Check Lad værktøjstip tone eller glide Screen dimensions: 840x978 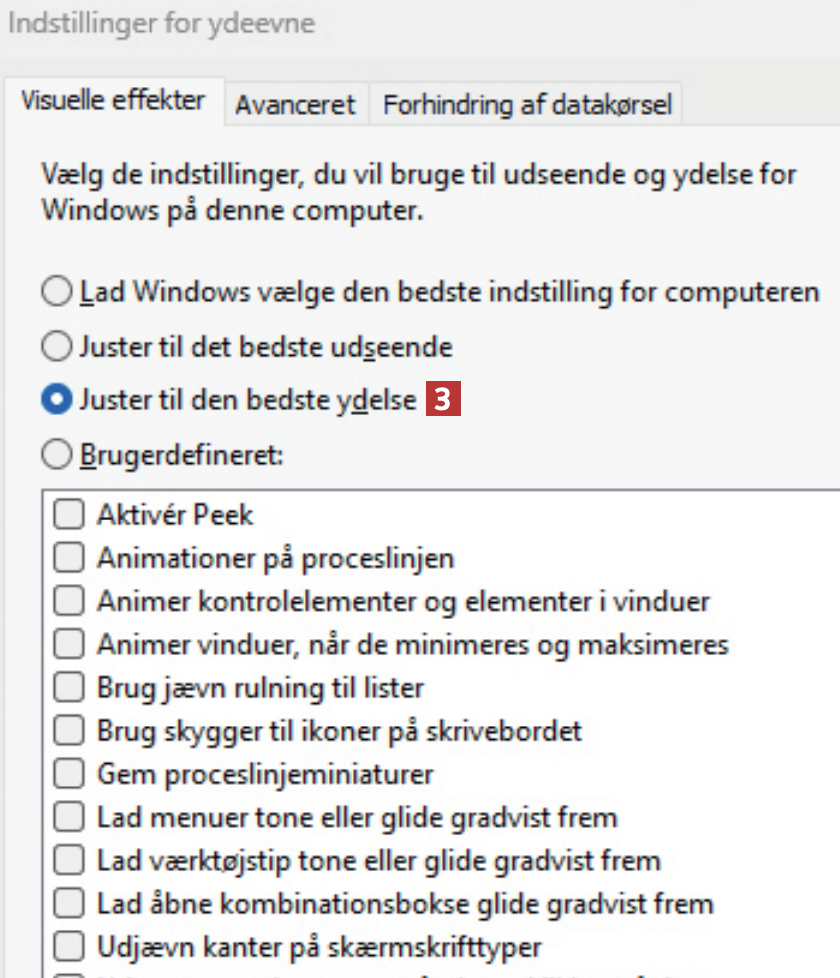(68, 860)
